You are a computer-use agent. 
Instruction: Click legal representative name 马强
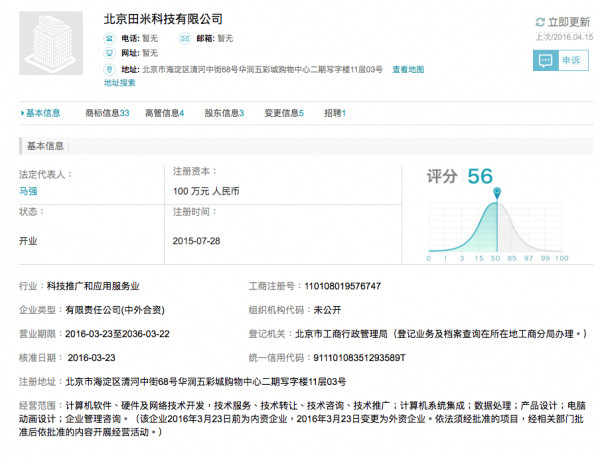tap(29, 189)
